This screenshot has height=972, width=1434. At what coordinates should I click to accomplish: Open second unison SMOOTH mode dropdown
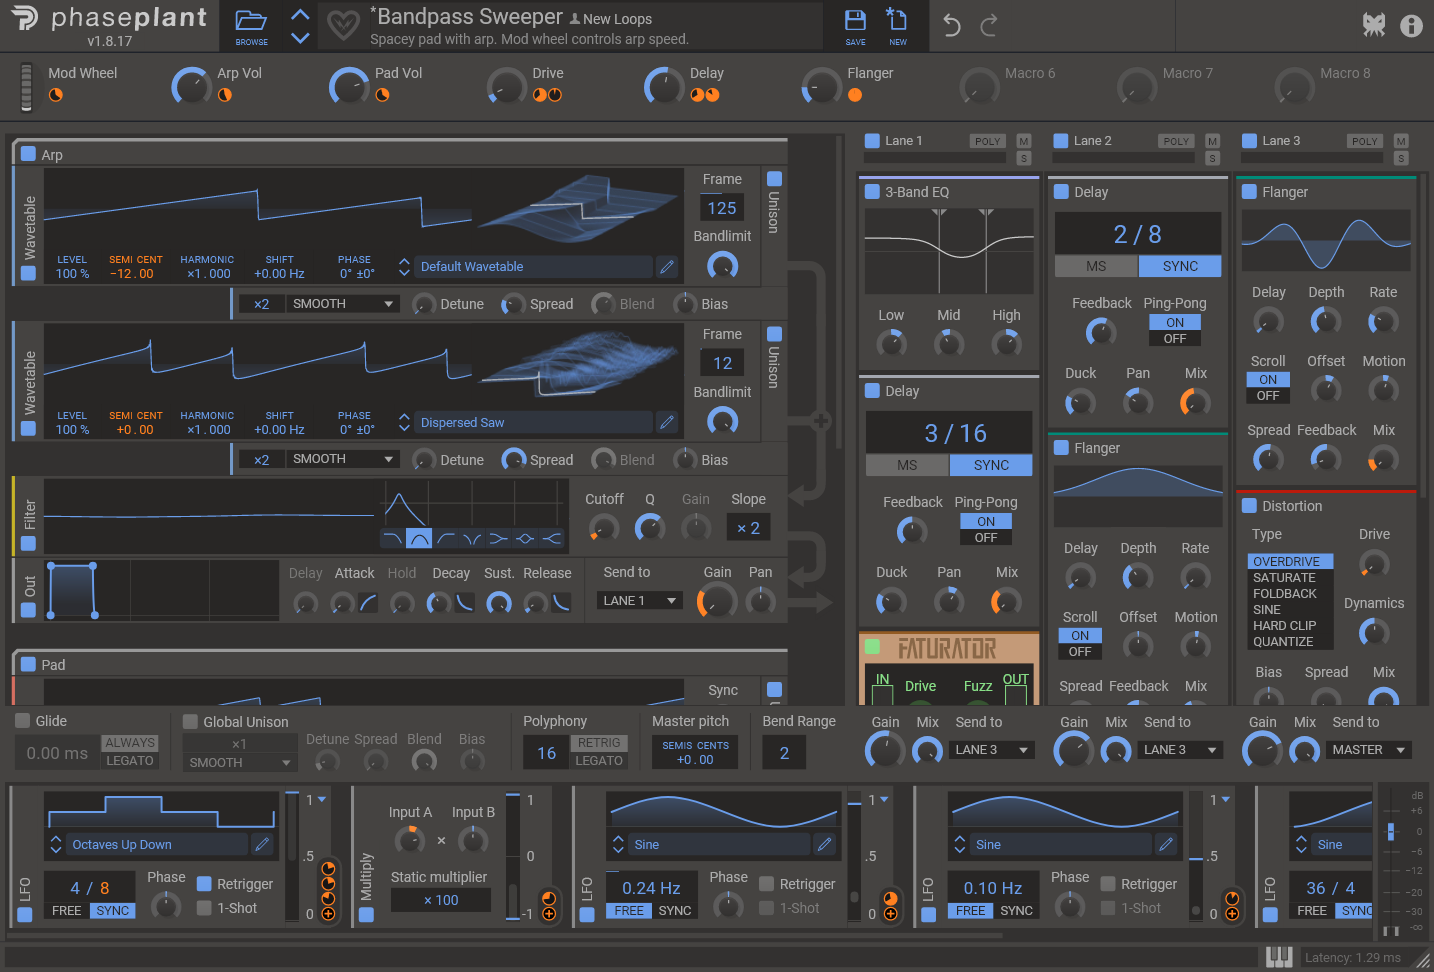pos(343,459)
